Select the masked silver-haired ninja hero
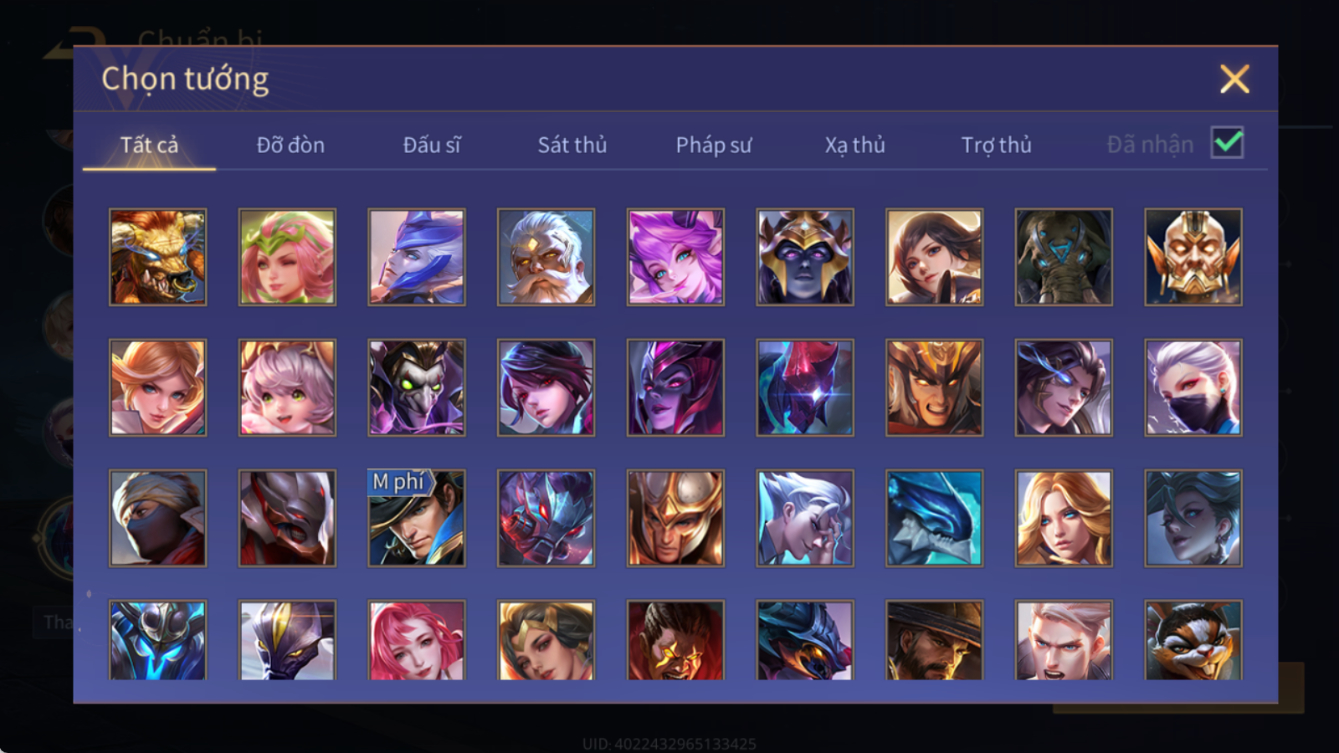The image size is (1339, 753). coord(1193,387)
